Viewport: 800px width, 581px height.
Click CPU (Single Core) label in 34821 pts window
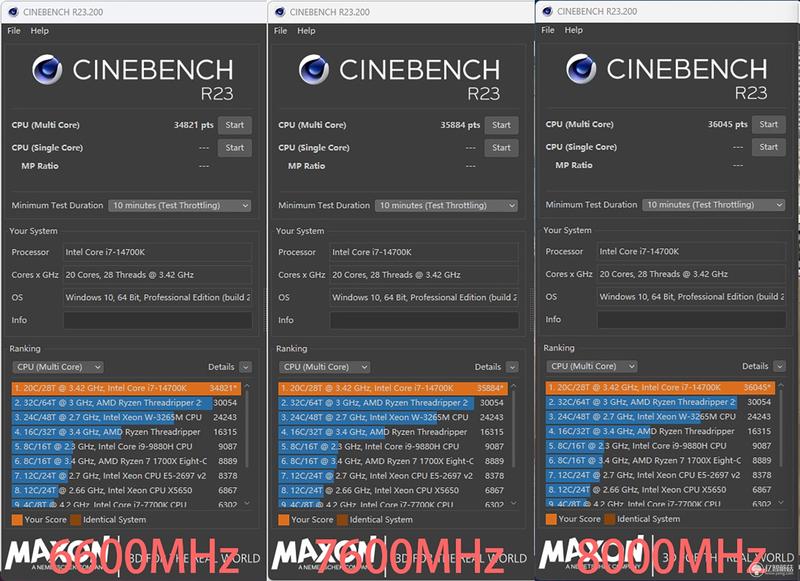click(47, 148)
